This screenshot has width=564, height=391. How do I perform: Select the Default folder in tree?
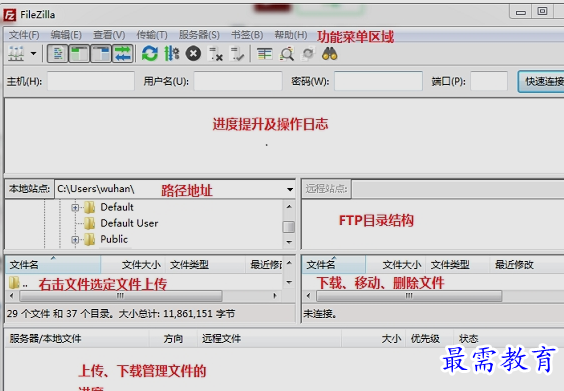(x=117, y=208)
